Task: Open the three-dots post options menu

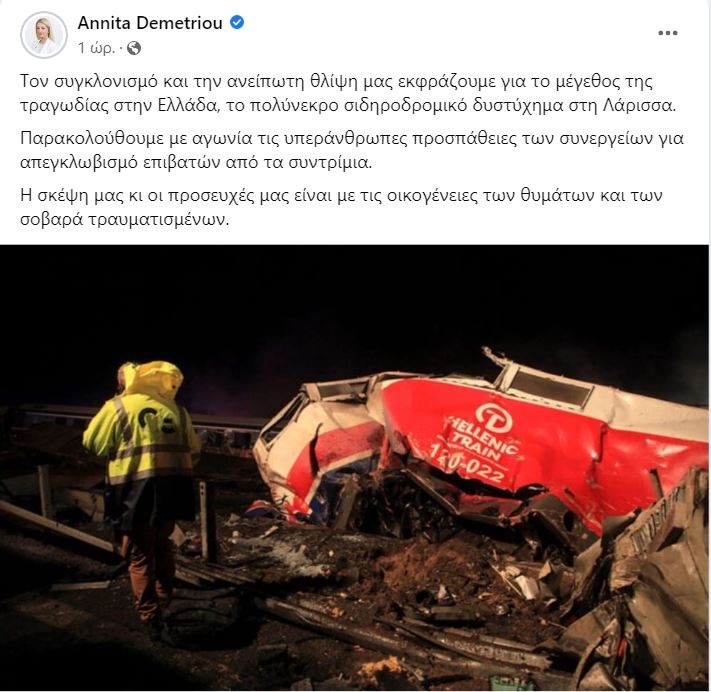Action: (667, 33)
